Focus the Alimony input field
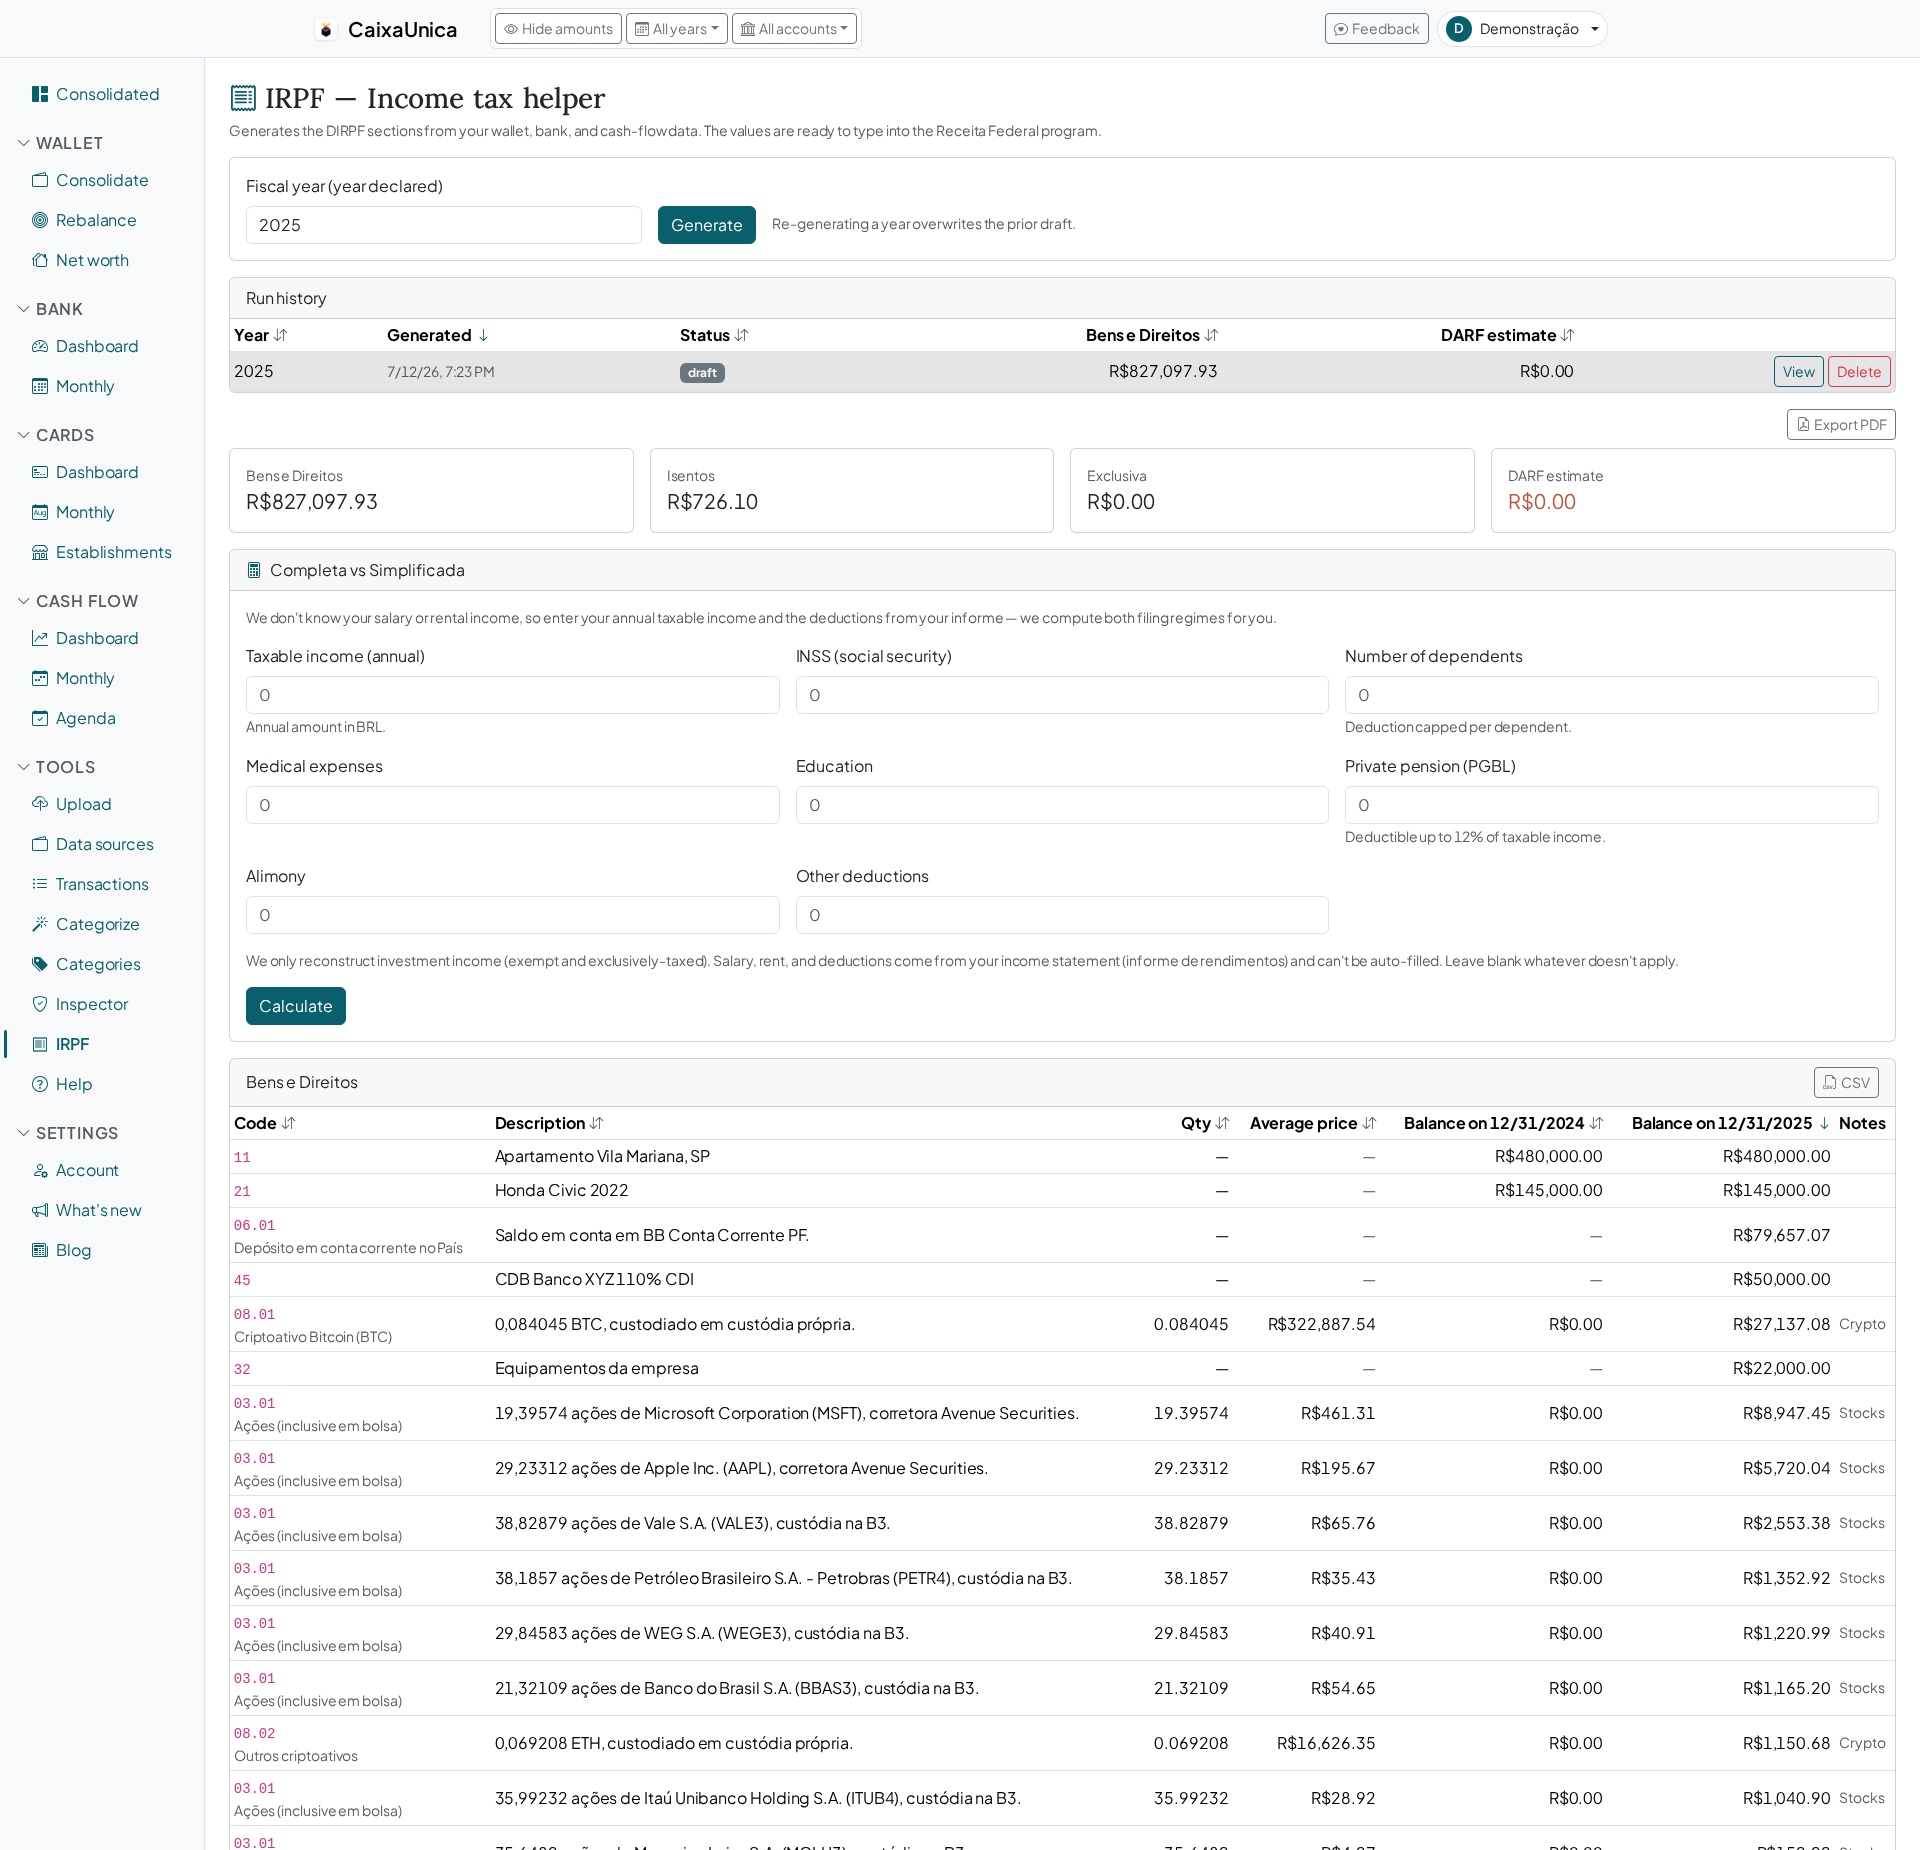The width and height of the screenshot is (1920, 1850). [512, 915]
